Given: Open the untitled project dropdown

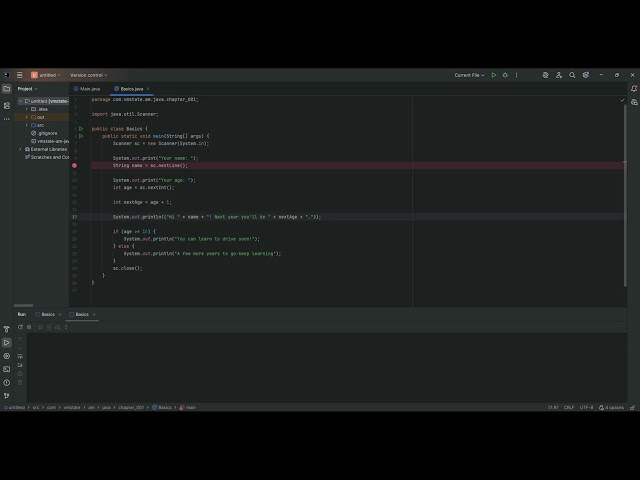Looking at the screenshot, I should point(46,75).
